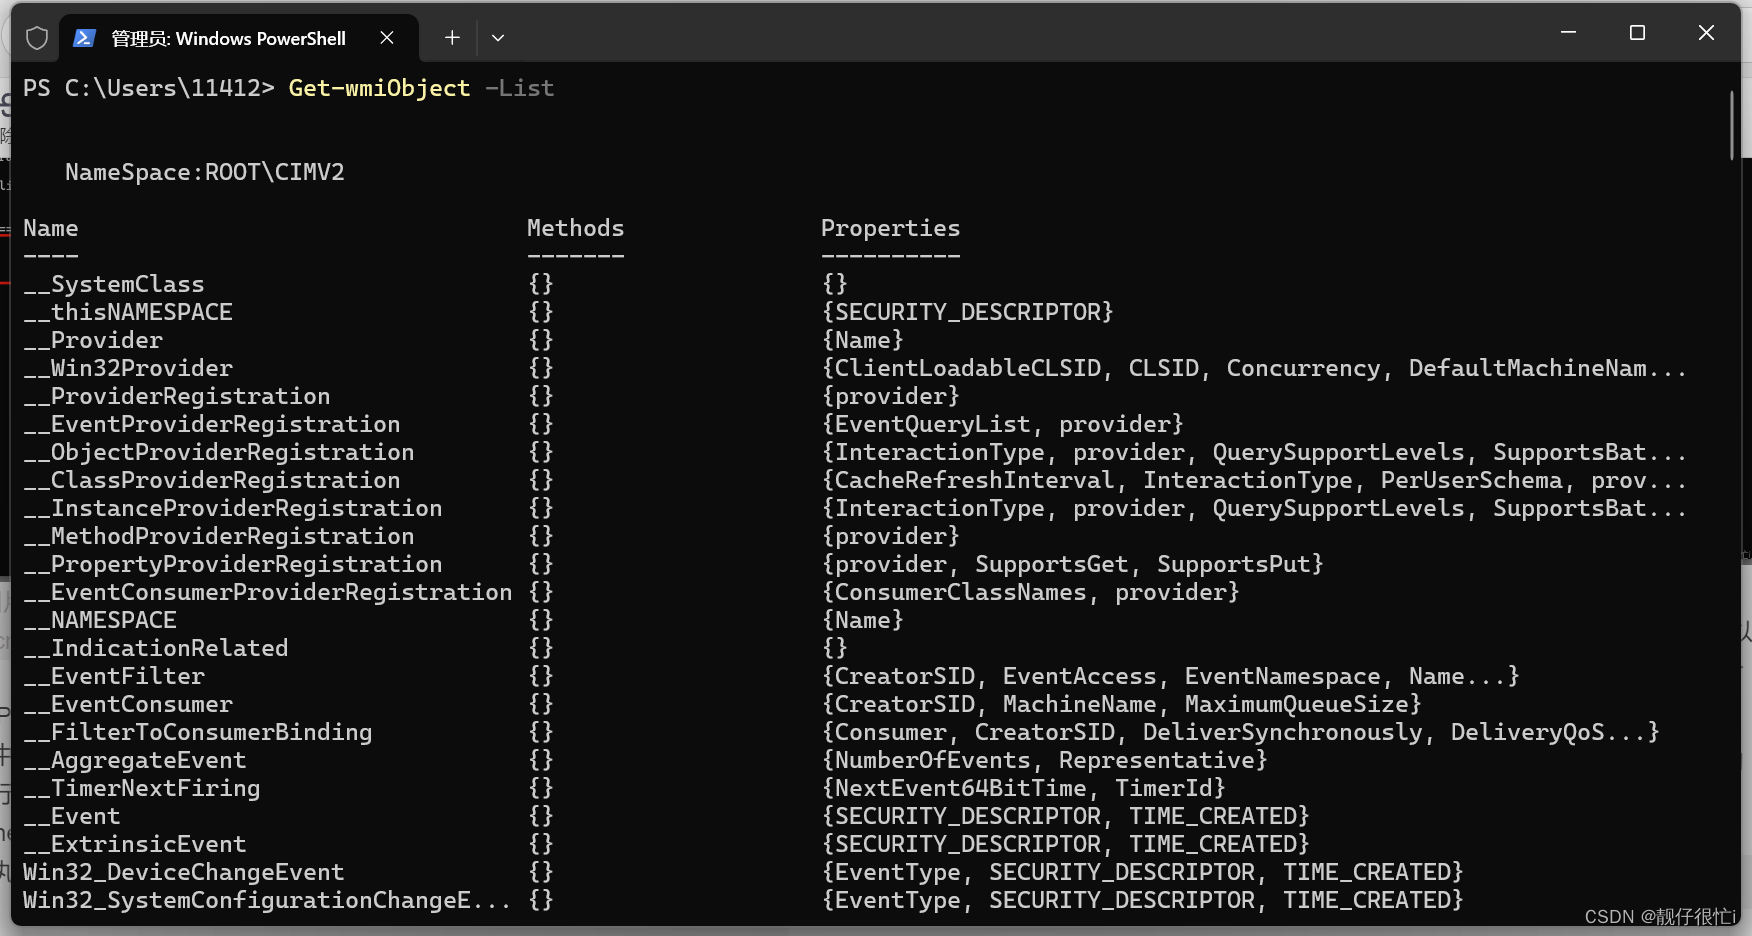Click the {NextEvent64BitTime, TimerId} properties text
The width and height of the screenshot is (1752, 936).
1024,788
